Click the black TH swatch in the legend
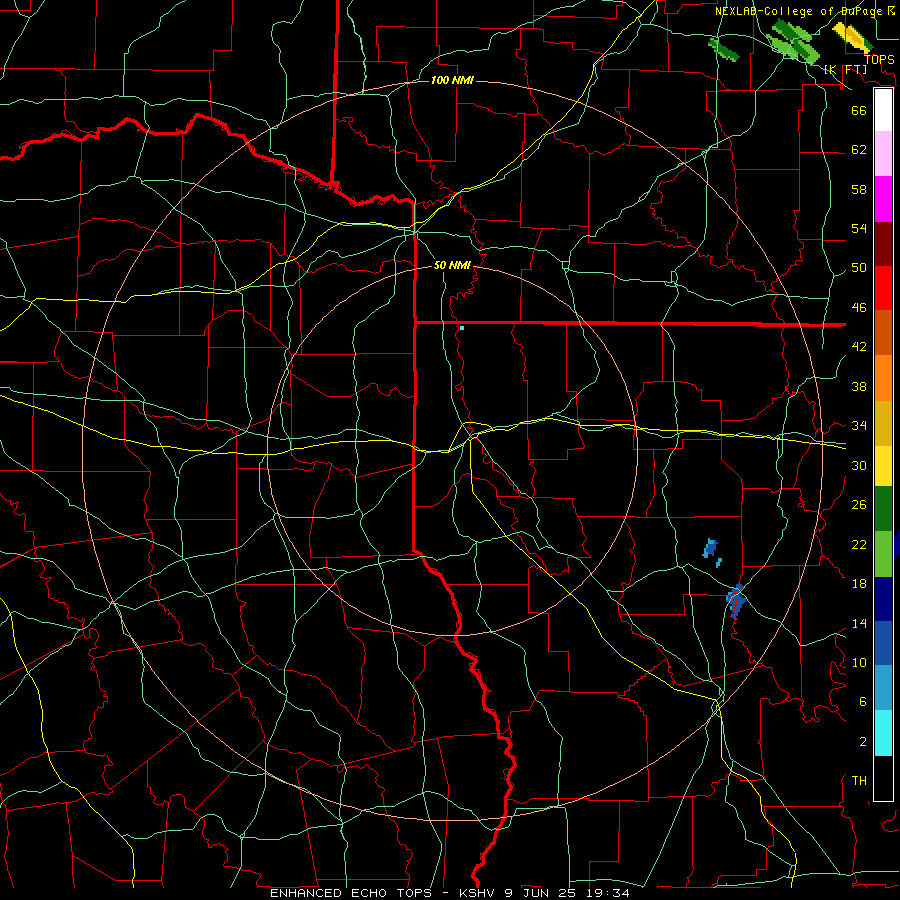Viewport: 900px width, 900px height. pyautogui.click(x=883, y=778)
